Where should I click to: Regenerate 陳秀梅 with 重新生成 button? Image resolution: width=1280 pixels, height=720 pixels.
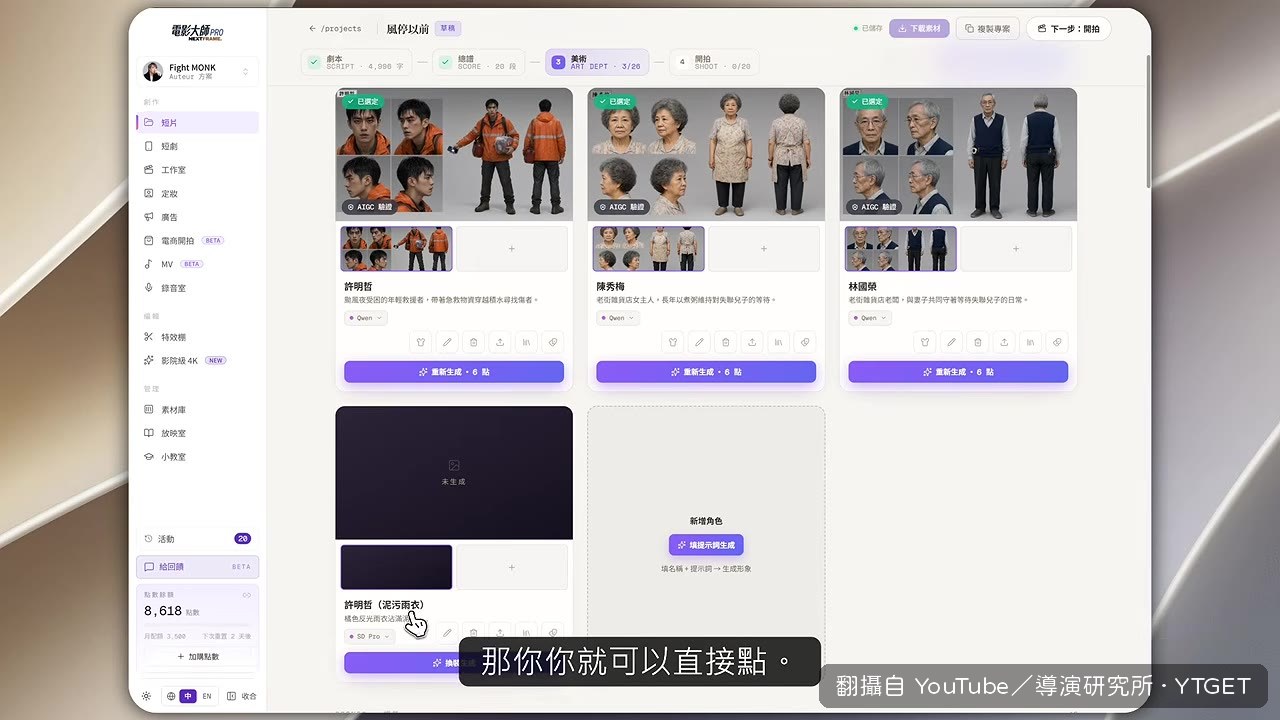pos(706,372)
